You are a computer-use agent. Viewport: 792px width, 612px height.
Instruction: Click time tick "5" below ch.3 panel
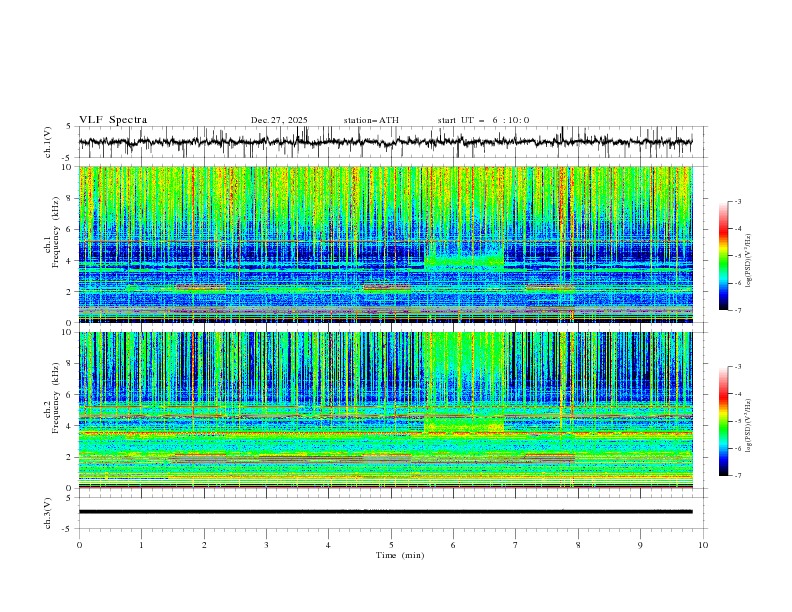[391, 545]
